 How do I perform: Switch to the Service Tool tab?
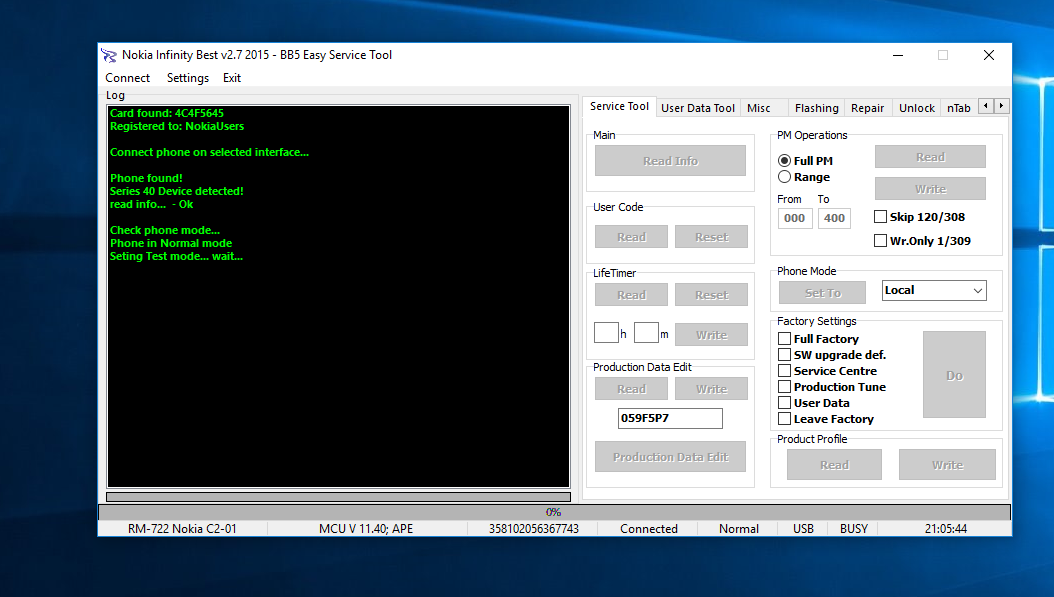coord(619,106)
